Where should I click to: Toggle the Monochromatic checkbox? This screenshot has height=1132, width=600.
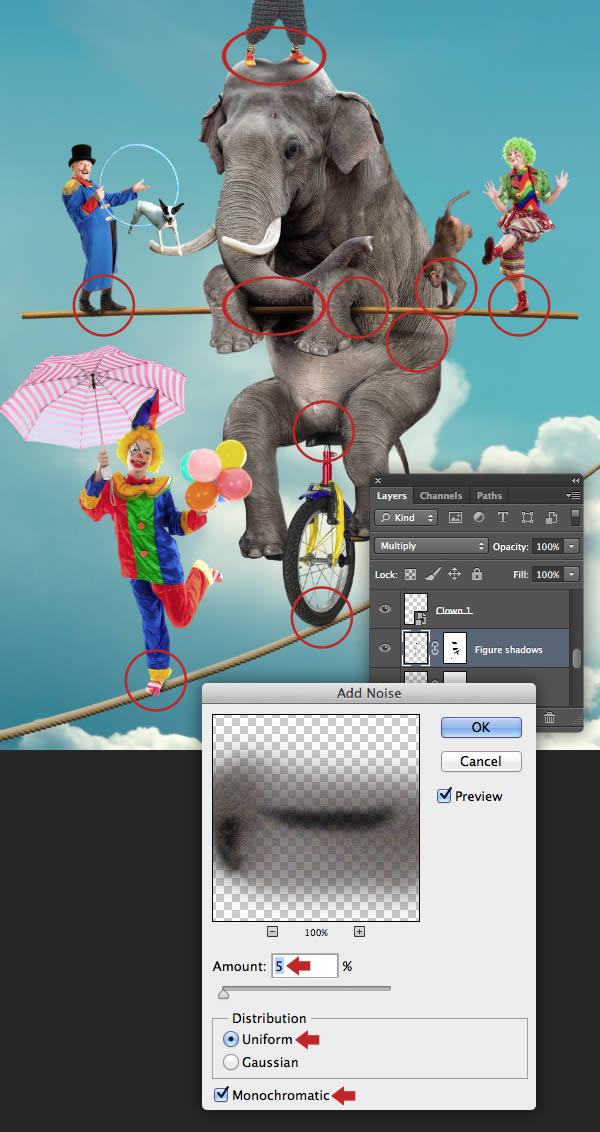(x=222, y=1095)
